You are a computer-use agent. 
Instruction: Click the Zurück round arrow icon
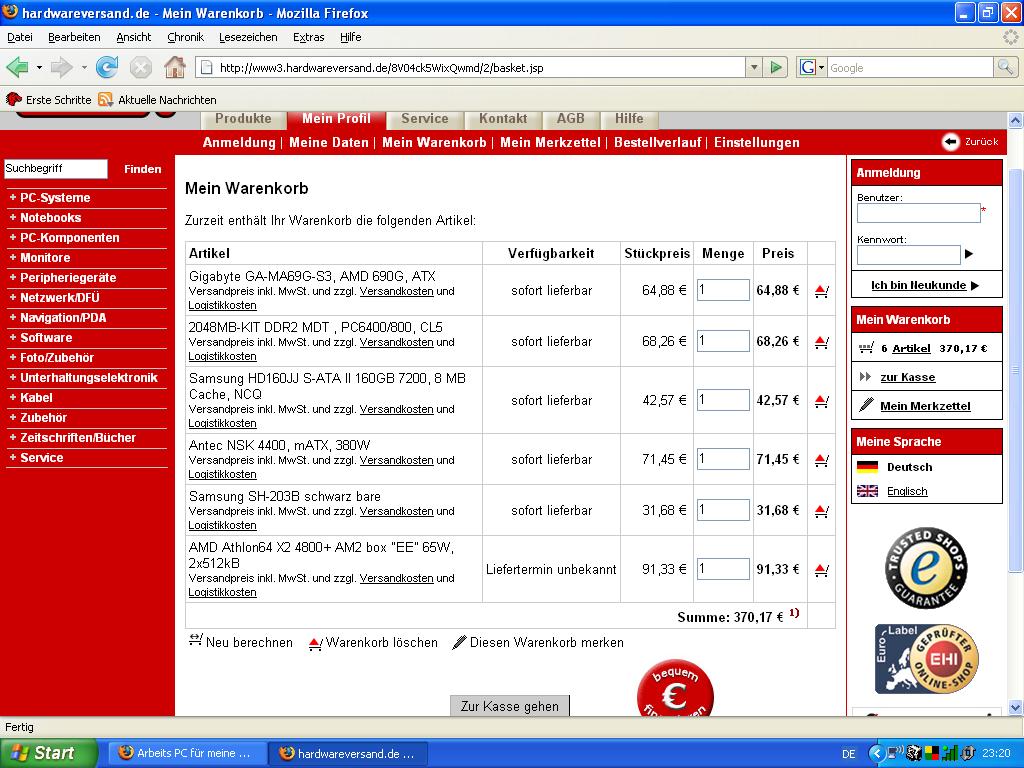[x=950, y=142]
